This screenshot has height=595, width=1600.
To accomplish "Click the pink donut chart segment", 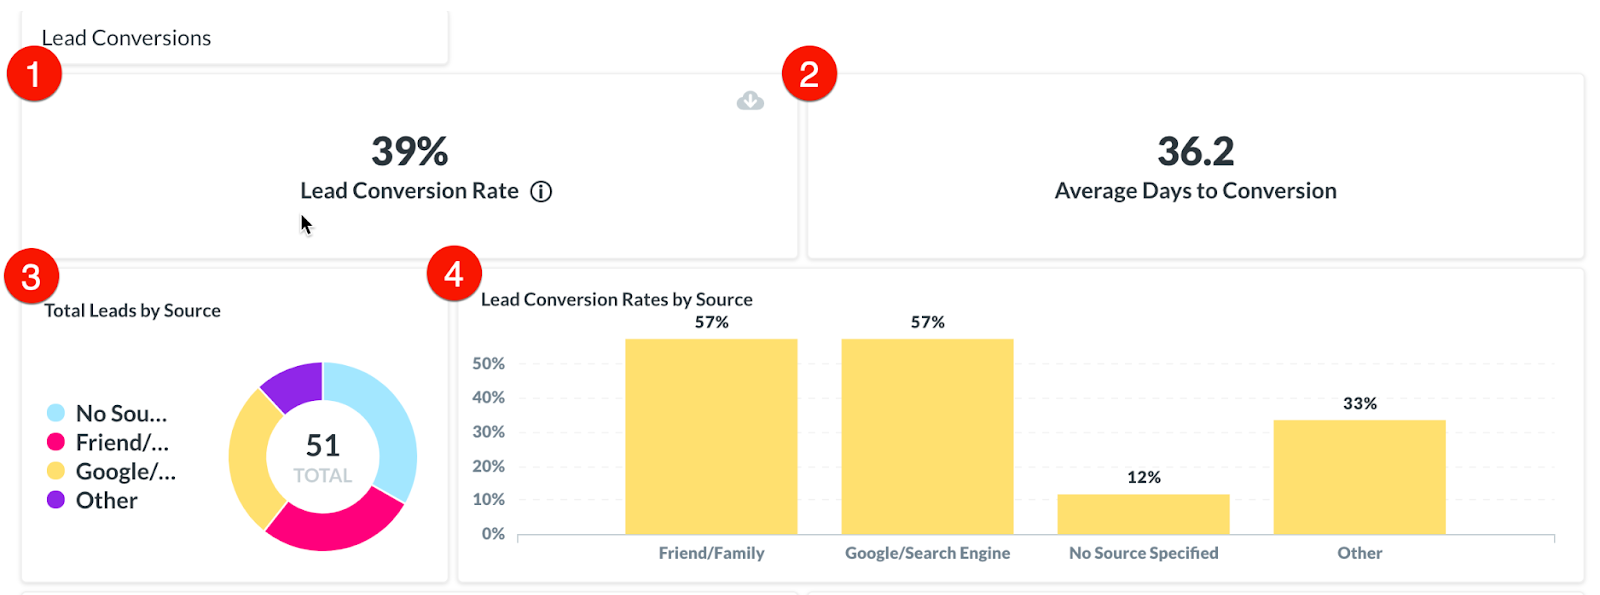I will (331, 525).
